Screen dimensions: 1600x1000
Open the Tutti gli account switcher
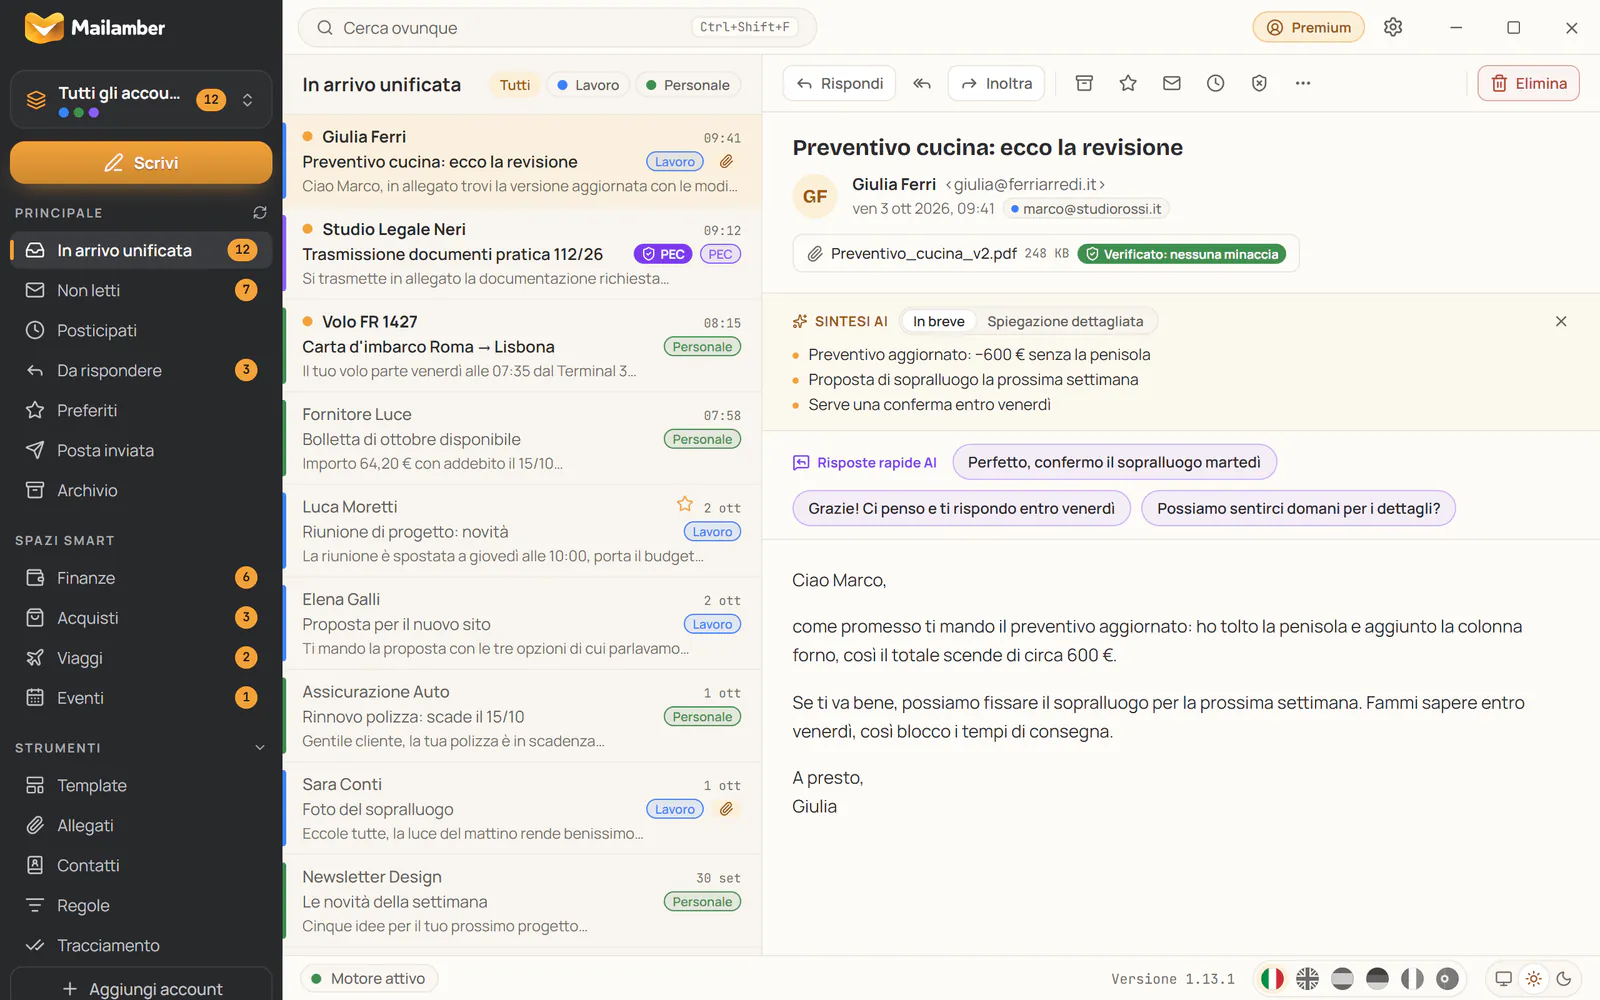point(141,99)
